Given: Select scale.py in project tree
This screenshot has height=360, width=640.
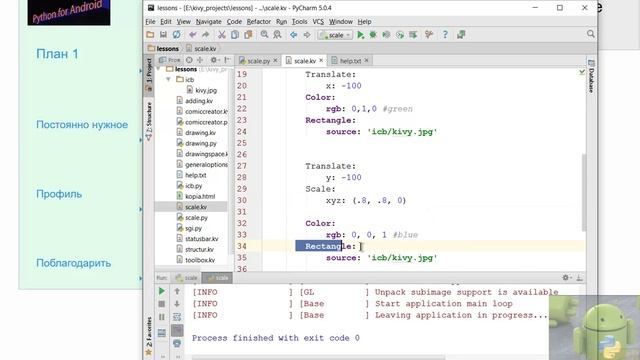Looking at the screenshot, I should pos(192,218).
